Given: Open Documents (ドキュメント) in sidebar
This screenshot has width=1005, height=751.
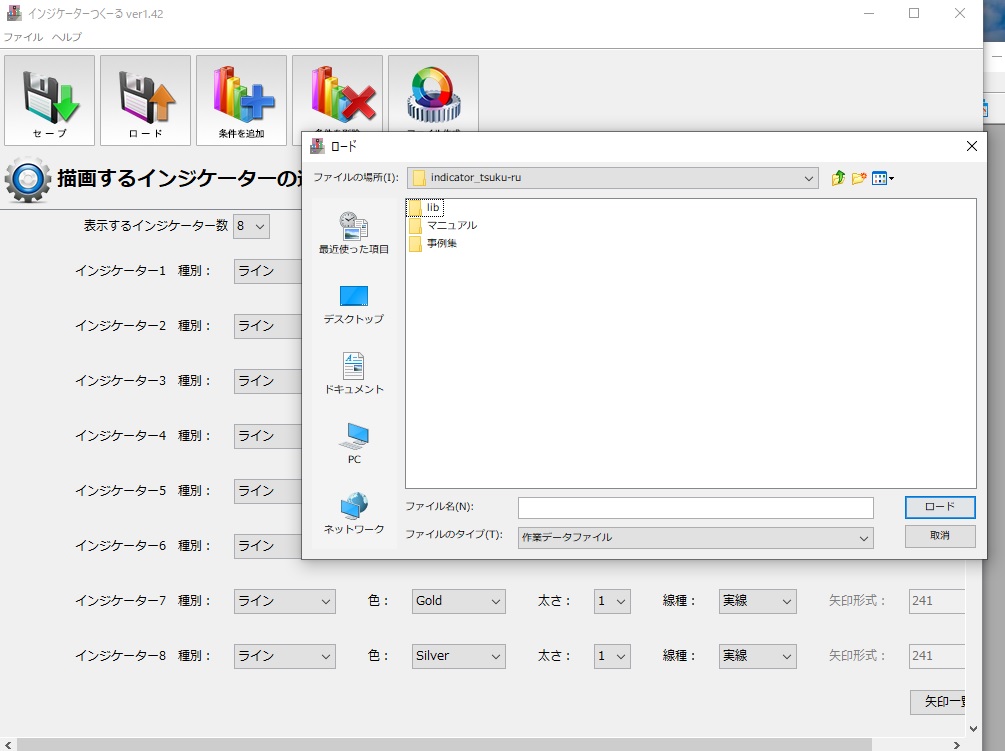Looking at the screenshot, I should pos(353,374).
